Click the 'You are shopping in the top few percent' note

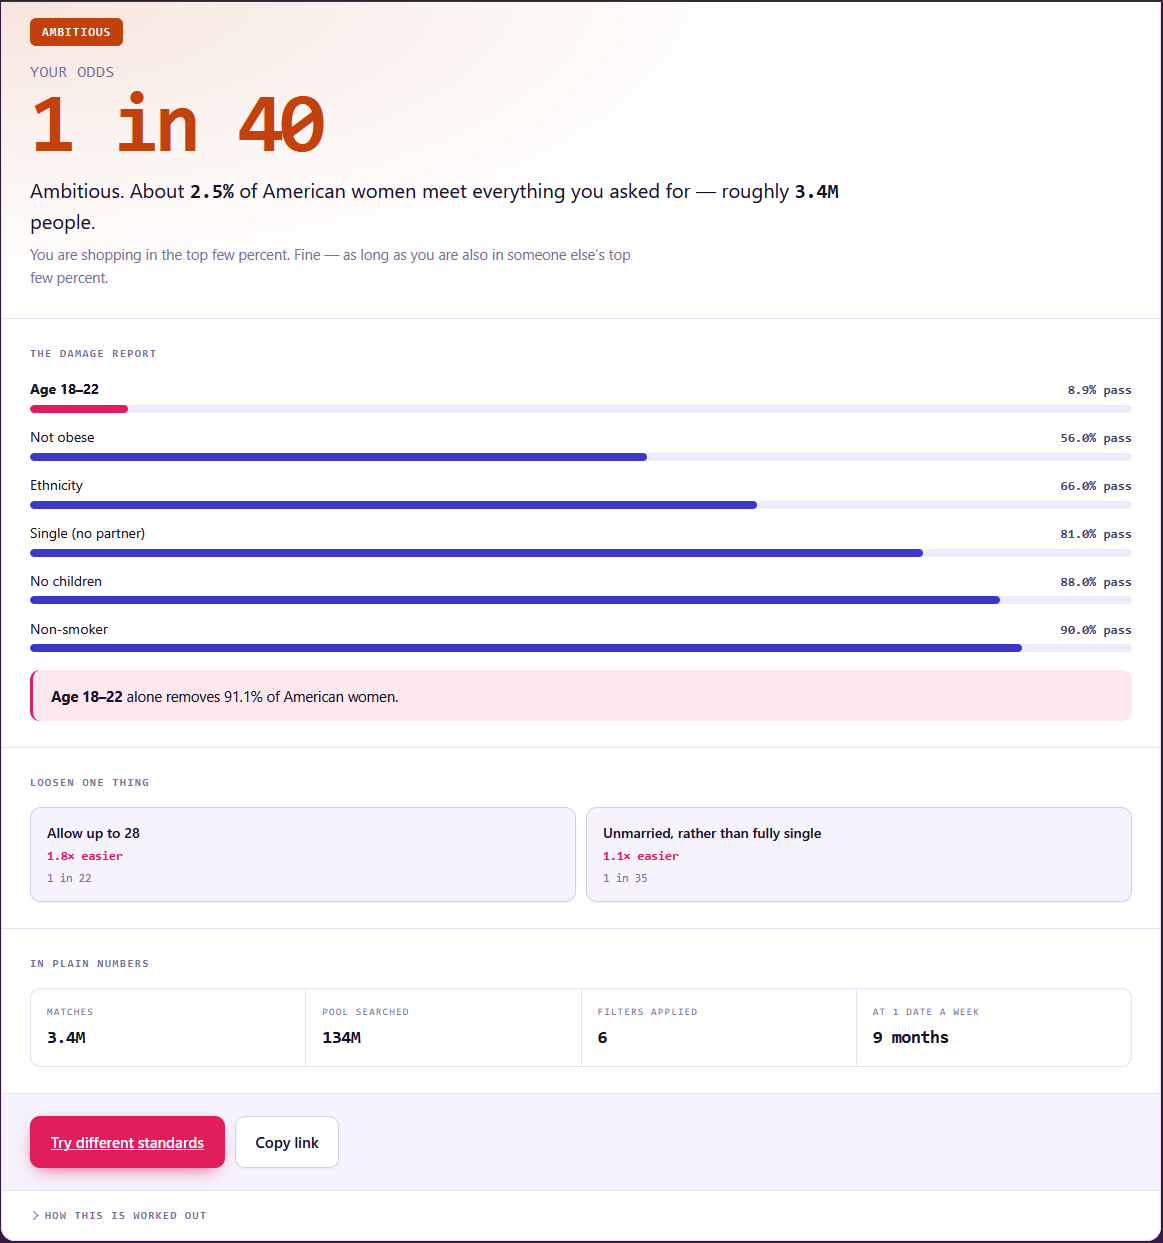pyautogui.click(x=330, y=266)
